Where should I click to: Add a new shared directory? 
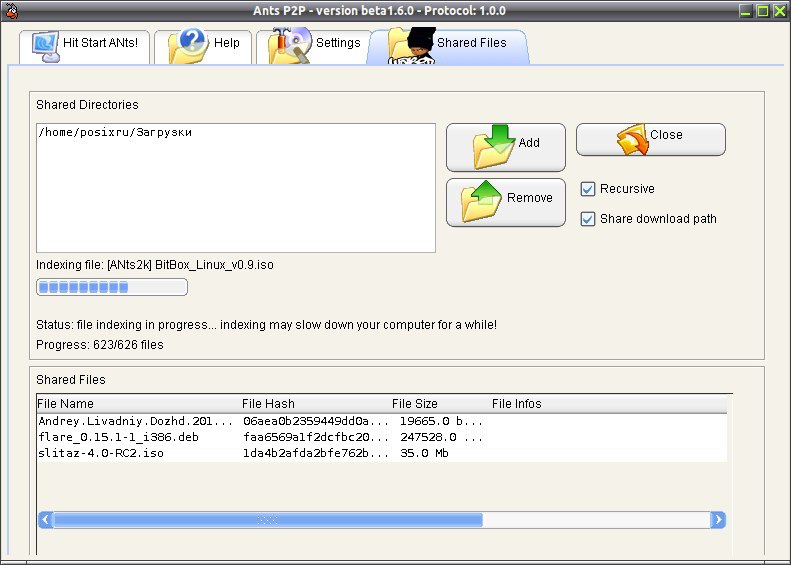pos(505,147)
